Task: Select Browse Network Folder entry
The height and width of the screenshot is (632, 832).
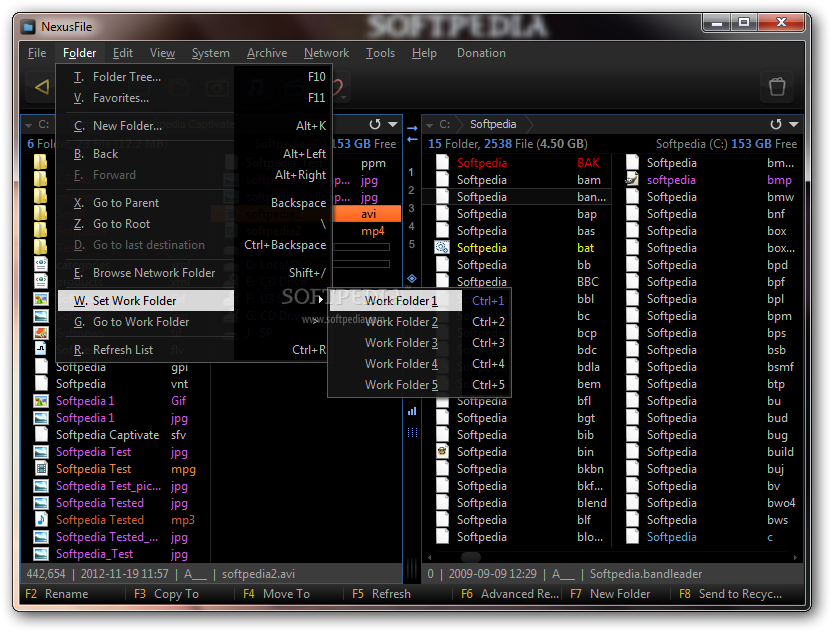Action: (194, 273)
